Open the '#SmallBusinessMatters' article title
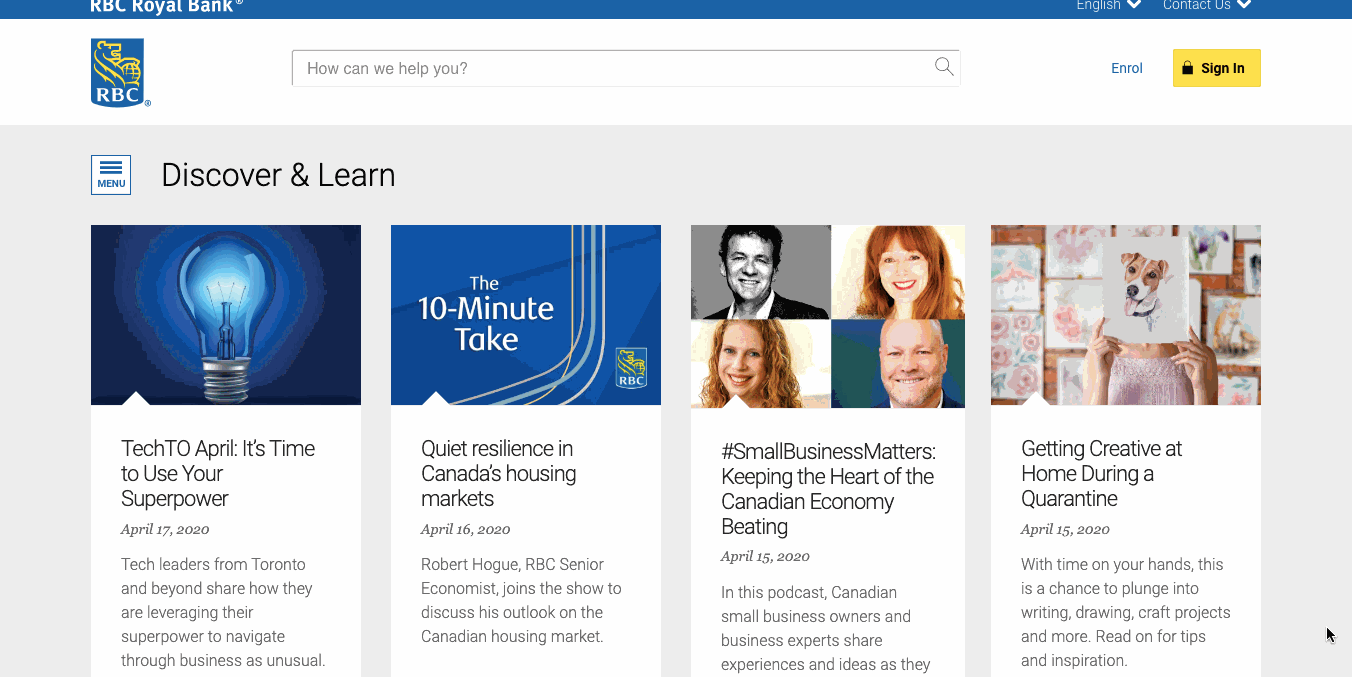The width and height of the screenshot is (1352, 677). coord(827,489)
